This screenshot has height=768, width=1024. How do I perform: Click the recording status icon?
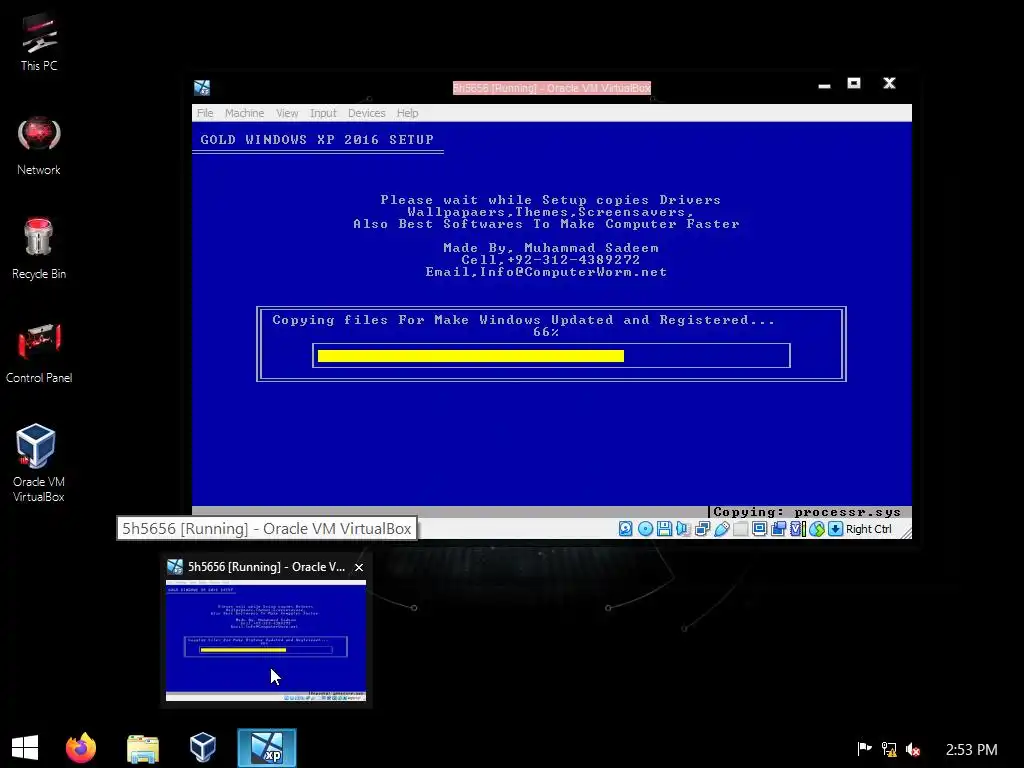pos(778,529)
